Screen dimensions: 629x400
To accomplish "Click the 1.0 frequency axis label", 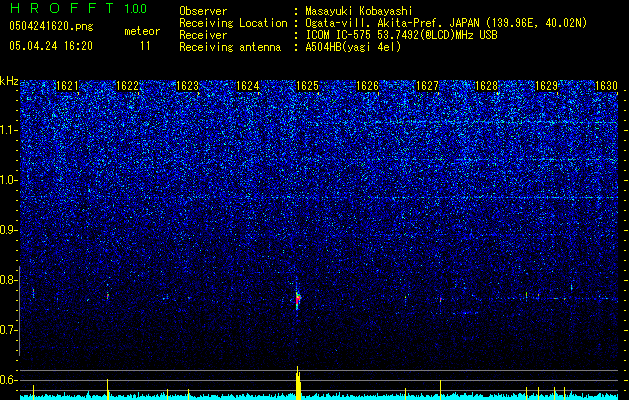I will coord(9,180).
